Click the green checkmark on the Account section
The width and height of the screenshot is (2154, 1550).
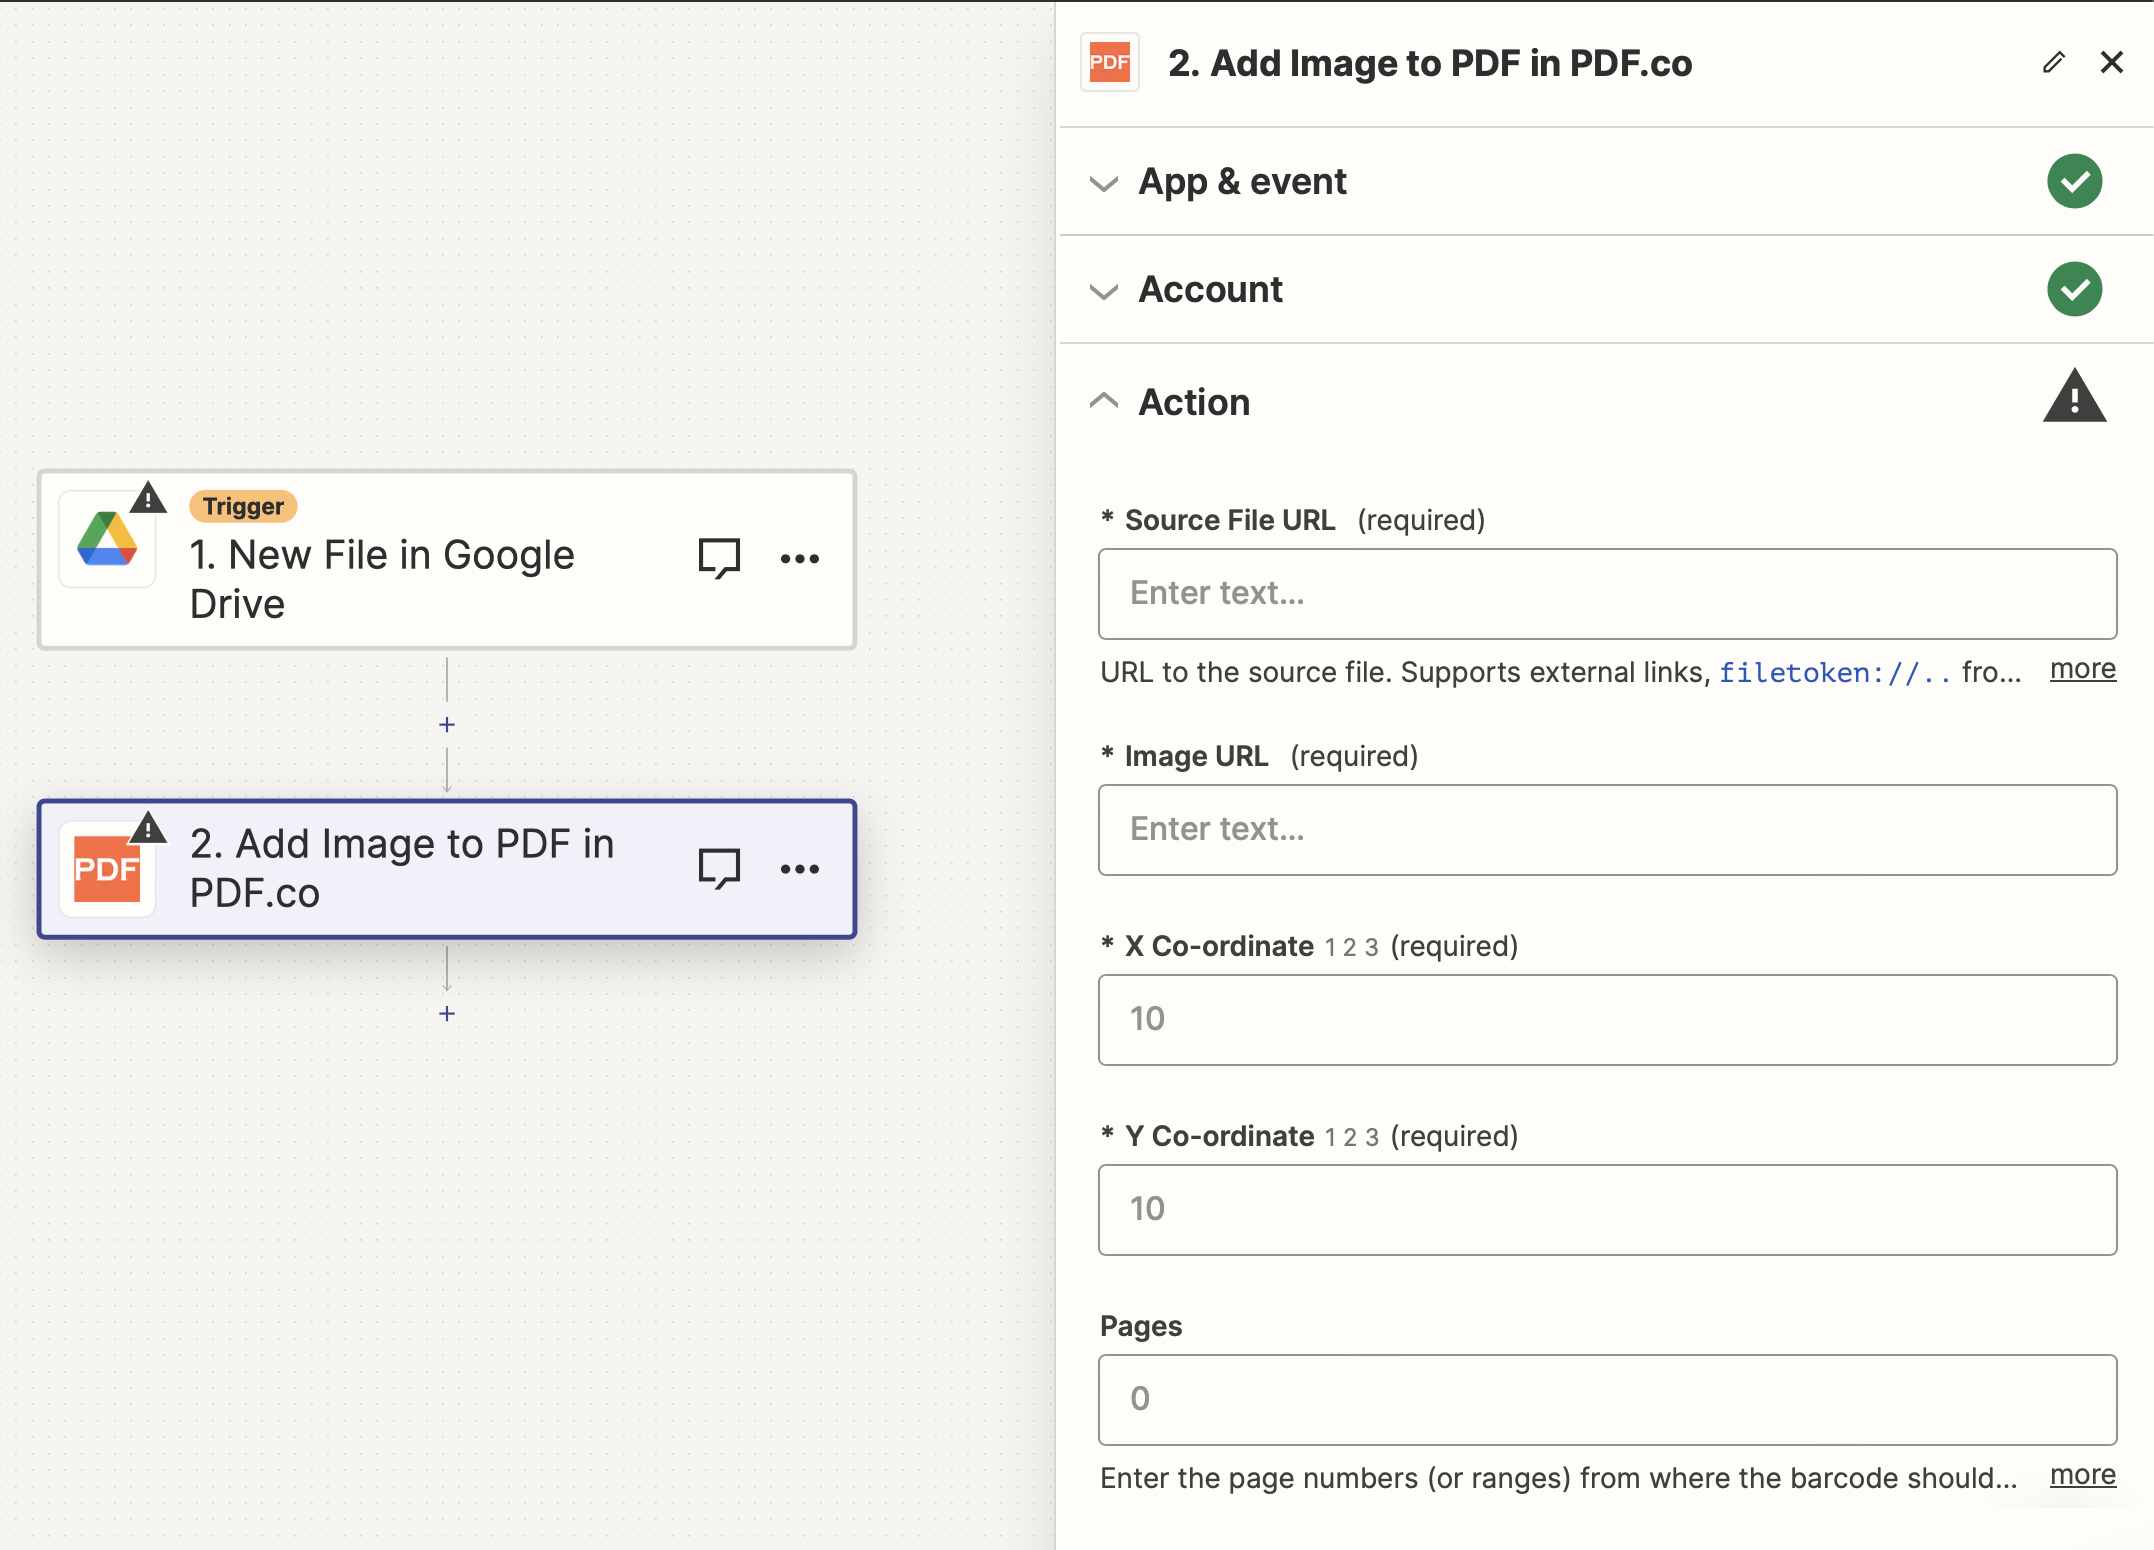(2075, 289)
